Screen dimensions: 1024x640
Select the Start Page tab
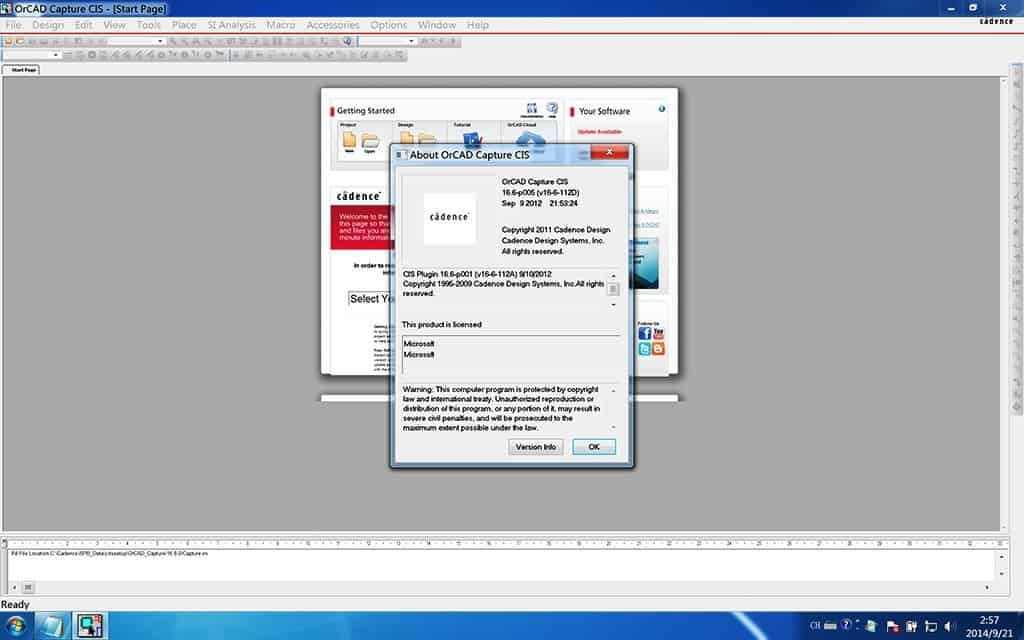22,69
